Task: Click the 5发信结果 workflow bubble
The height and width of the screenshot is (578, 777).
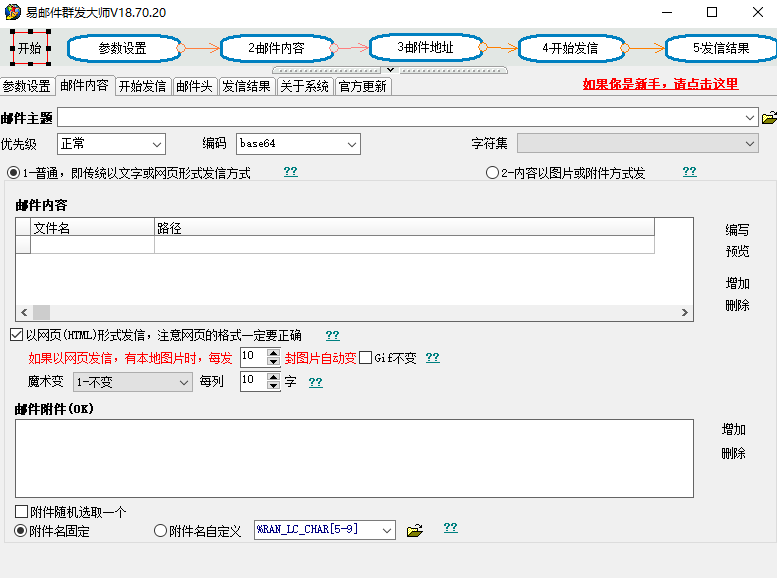Action: pos(721,48)
